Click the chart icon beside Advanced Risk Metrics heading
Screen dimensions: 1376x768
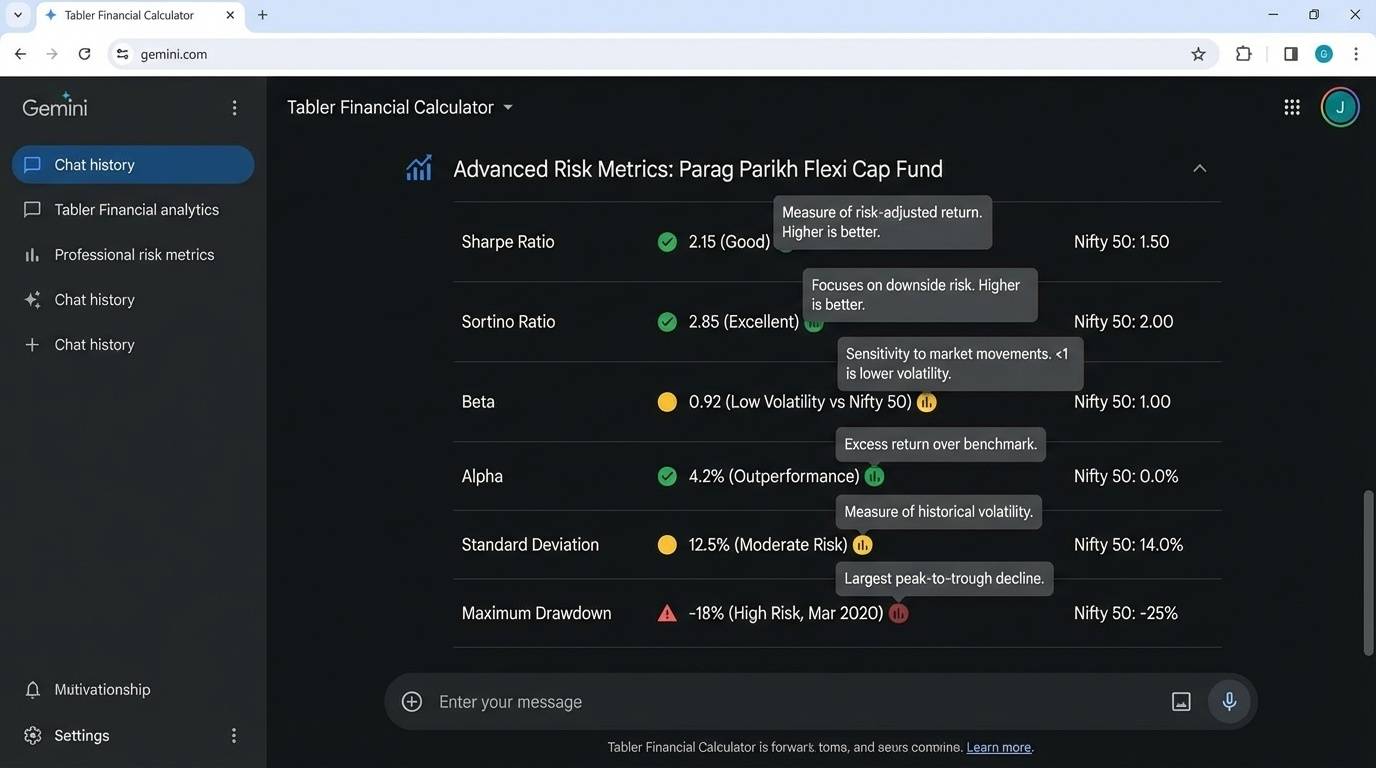click(x=418, y=167)
